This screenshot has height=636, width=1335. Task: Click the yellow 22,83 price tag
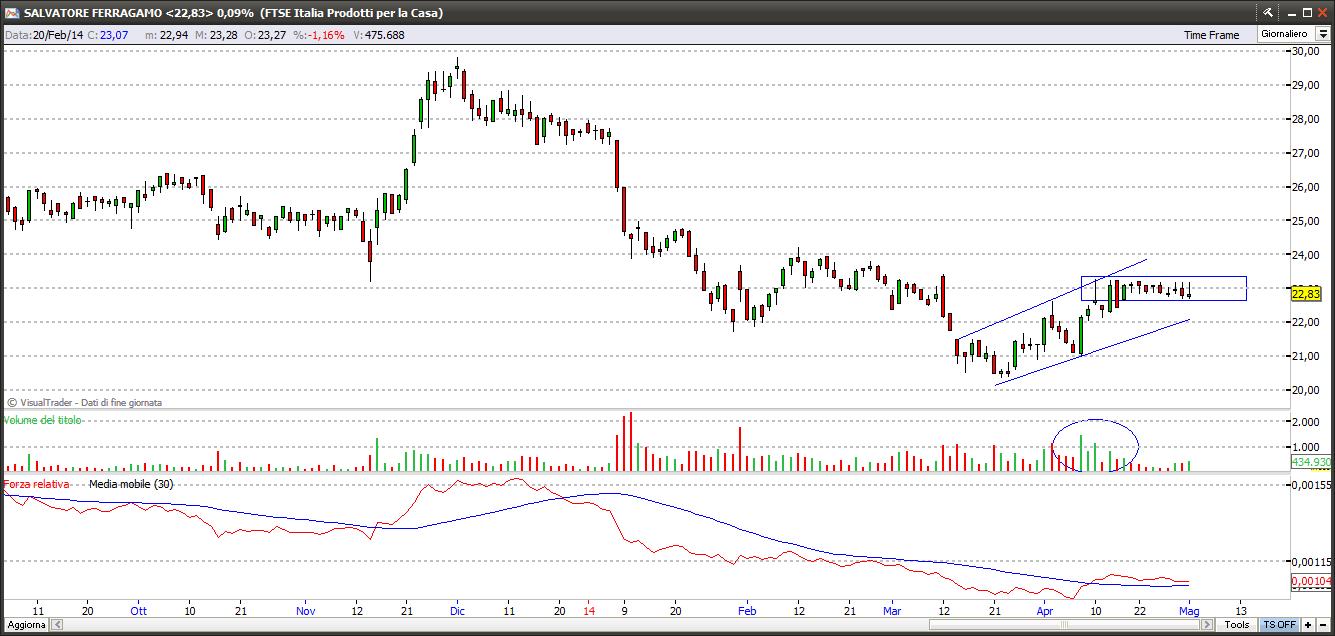tap(1306, 294)
